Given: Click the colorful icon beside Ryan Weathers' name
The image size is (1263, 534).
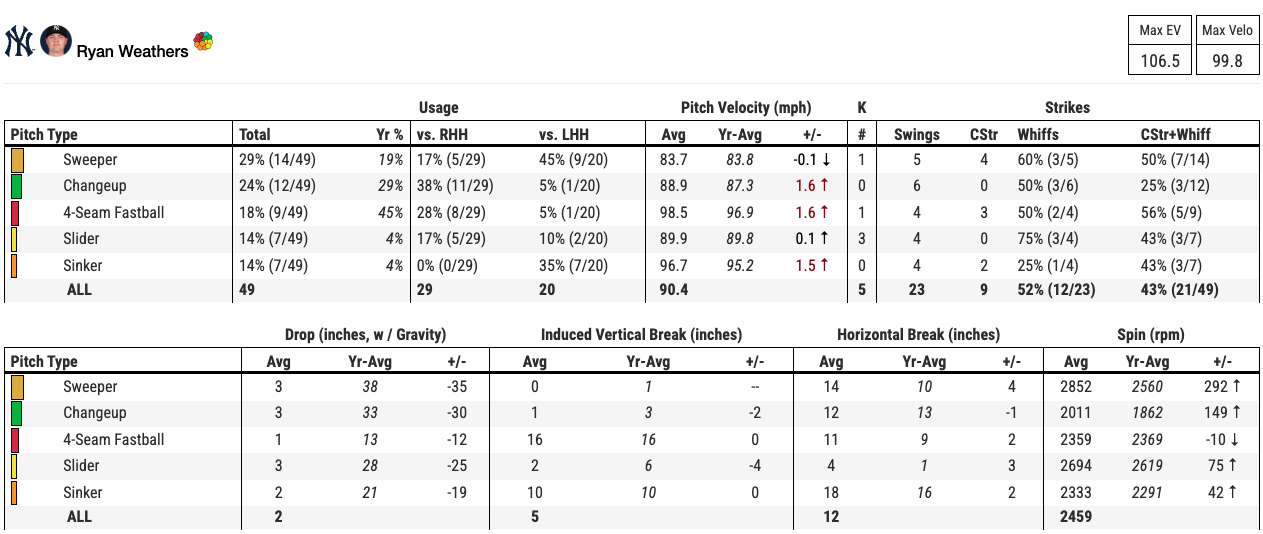Looking at the screenshot, I should (203, 42).
